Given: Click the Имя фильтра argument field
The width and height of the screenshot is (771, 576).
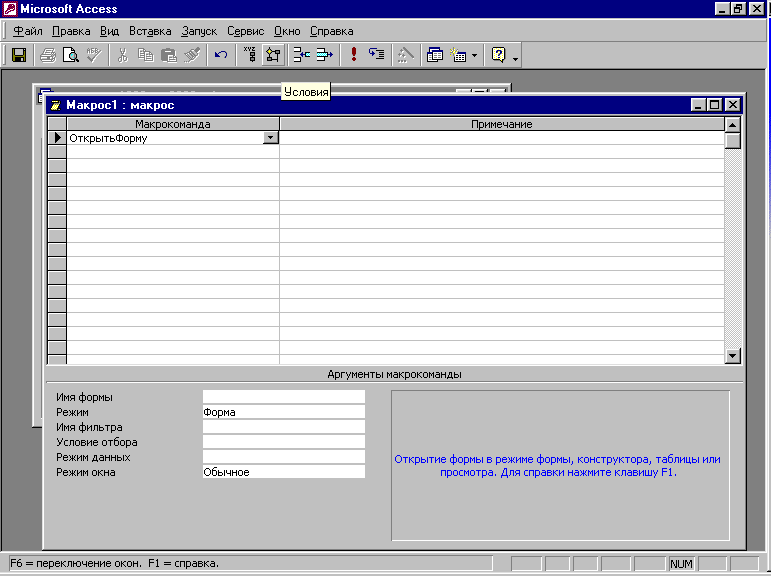Looking at the screenshot, I should point(284,427).
